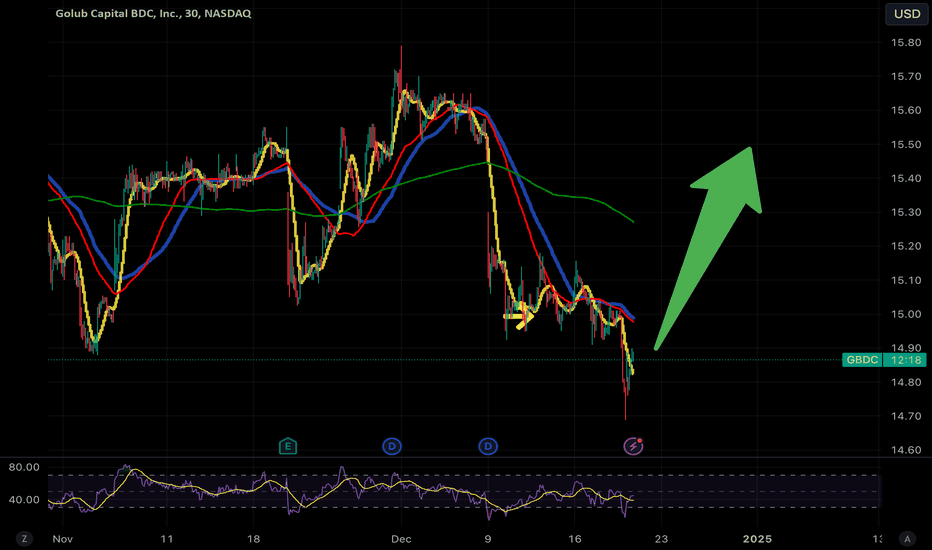This screenshot has height=550, width=932.
Task: Click the Dec date label
Action: pyautogui.click(x=401, y=539)
